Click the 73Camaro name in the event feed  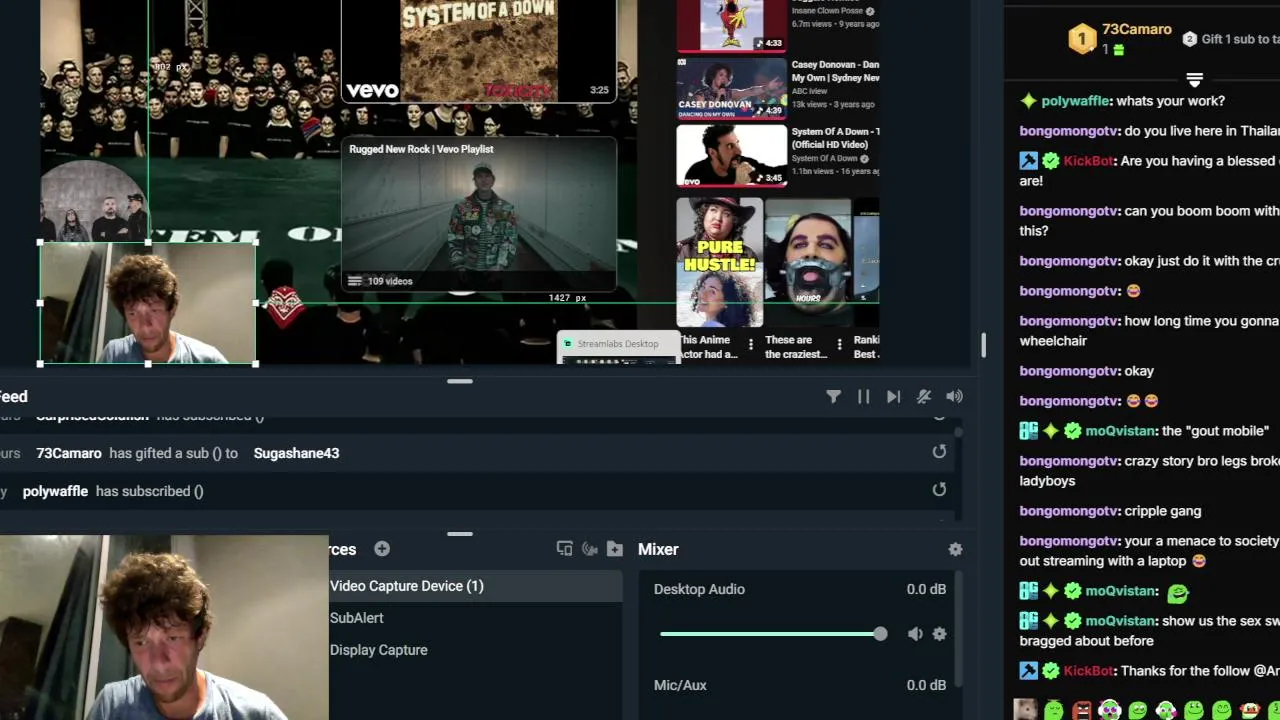[69, 453]
